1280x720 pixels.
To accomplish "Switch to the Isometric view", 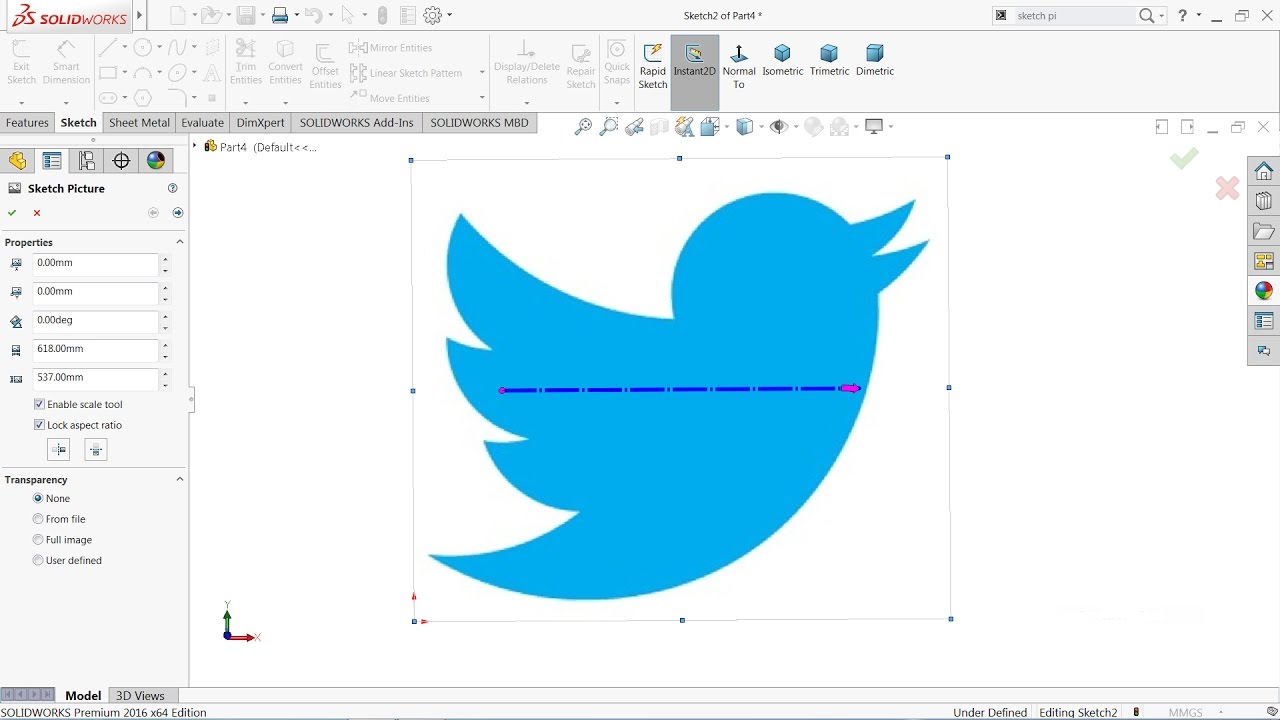I will click(x=782, y=62).
